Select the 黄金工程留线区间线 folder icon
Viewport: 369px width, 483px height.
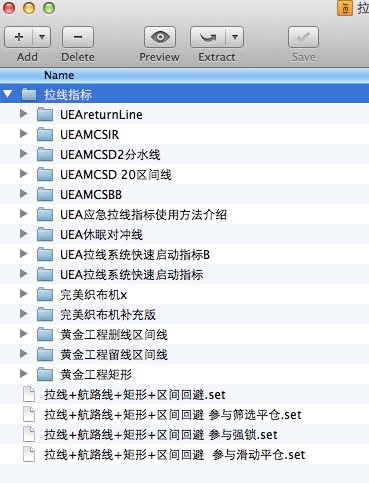(x=45, y=354)
